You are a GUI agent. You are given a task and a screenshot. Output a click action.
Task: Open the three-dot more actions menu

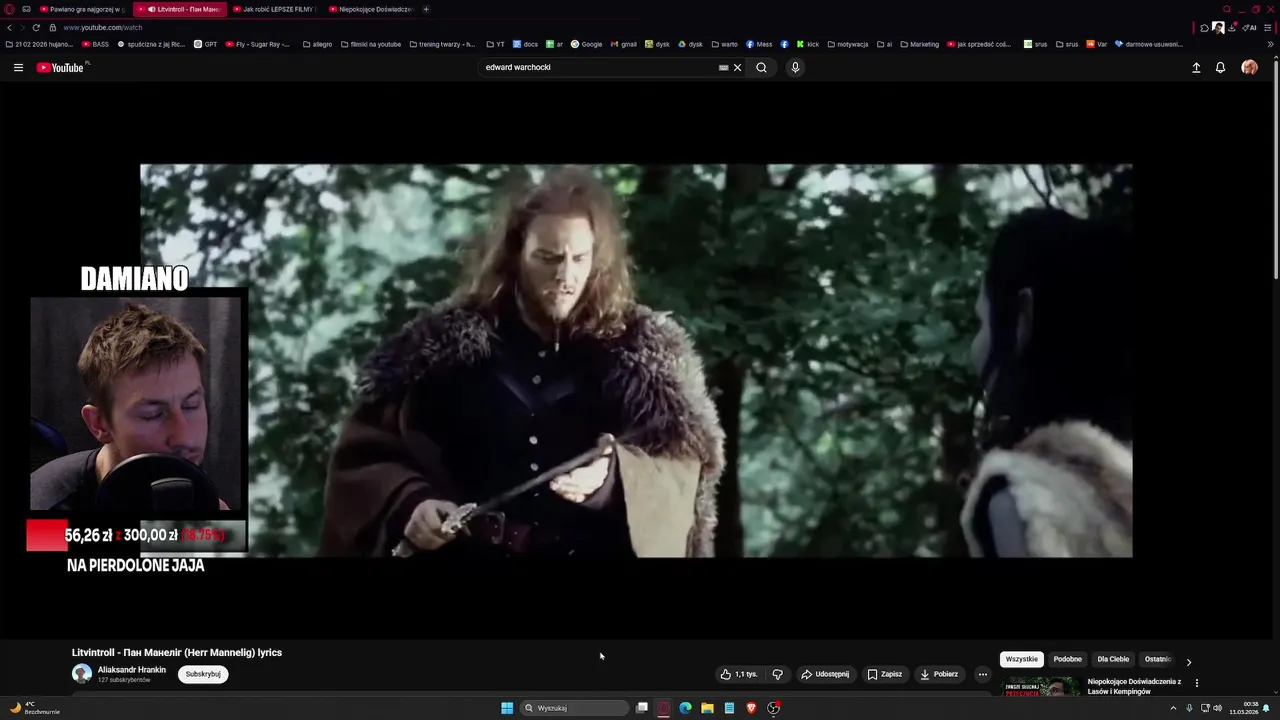point(982,674)
